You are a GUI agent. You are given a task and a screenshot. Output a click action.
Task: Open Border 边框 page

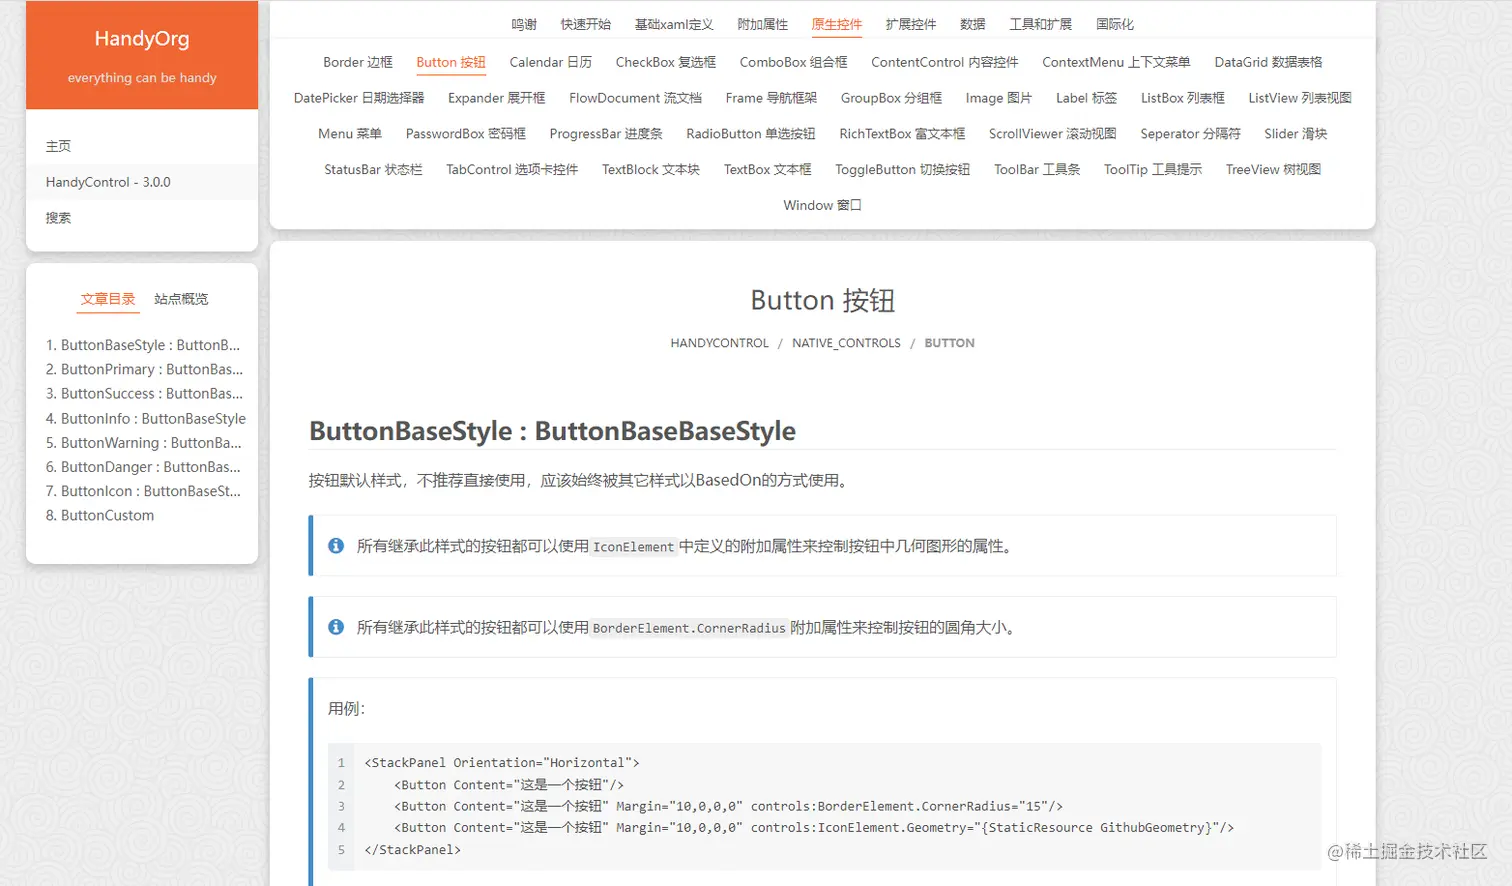coord(358,62)
